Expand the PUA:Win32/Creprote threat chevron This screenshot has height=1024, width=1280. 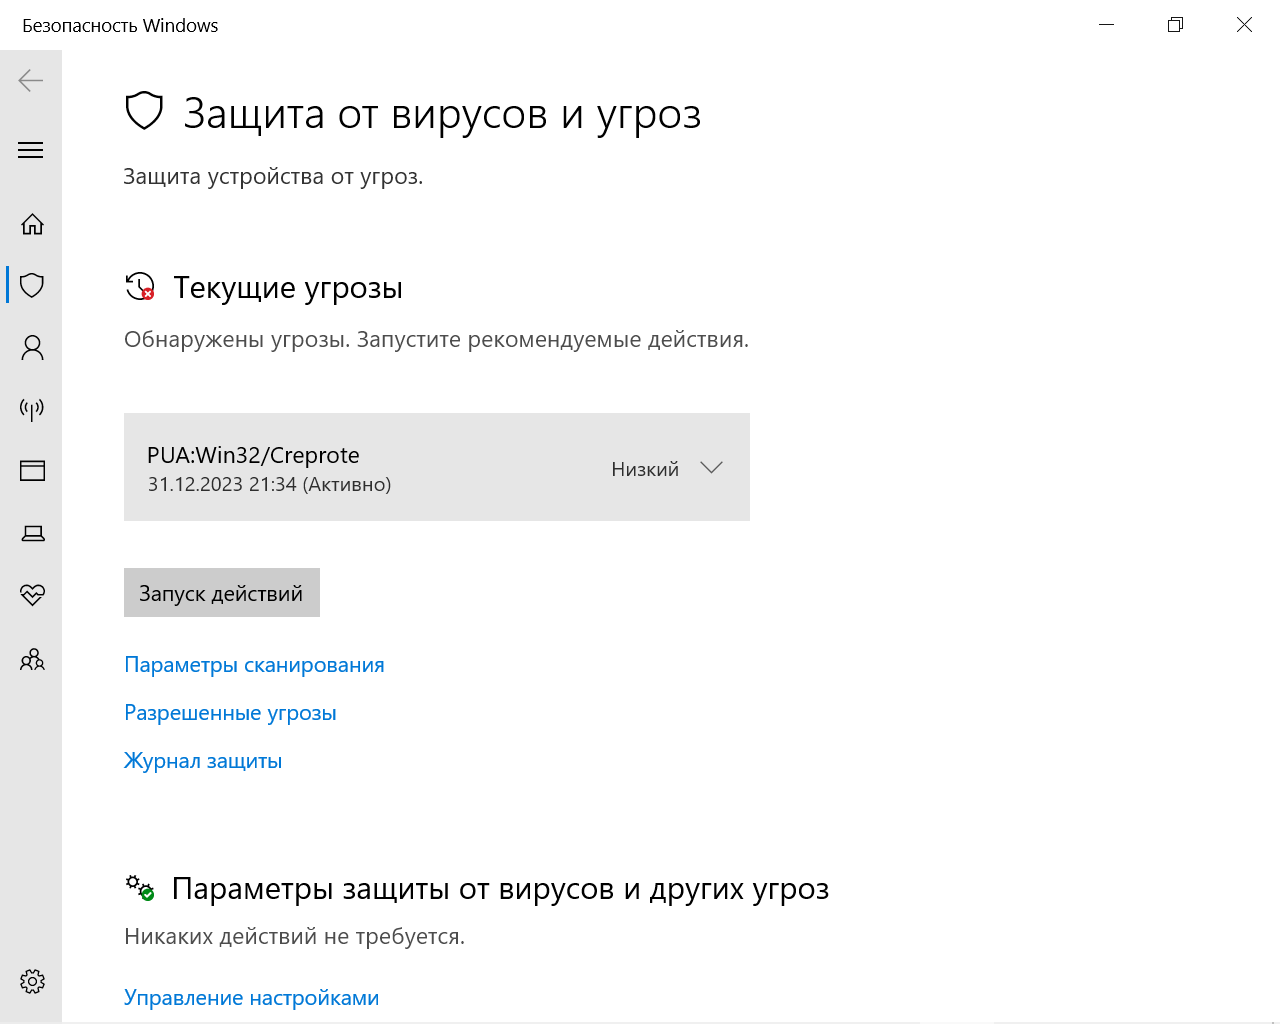pos(711,468)
